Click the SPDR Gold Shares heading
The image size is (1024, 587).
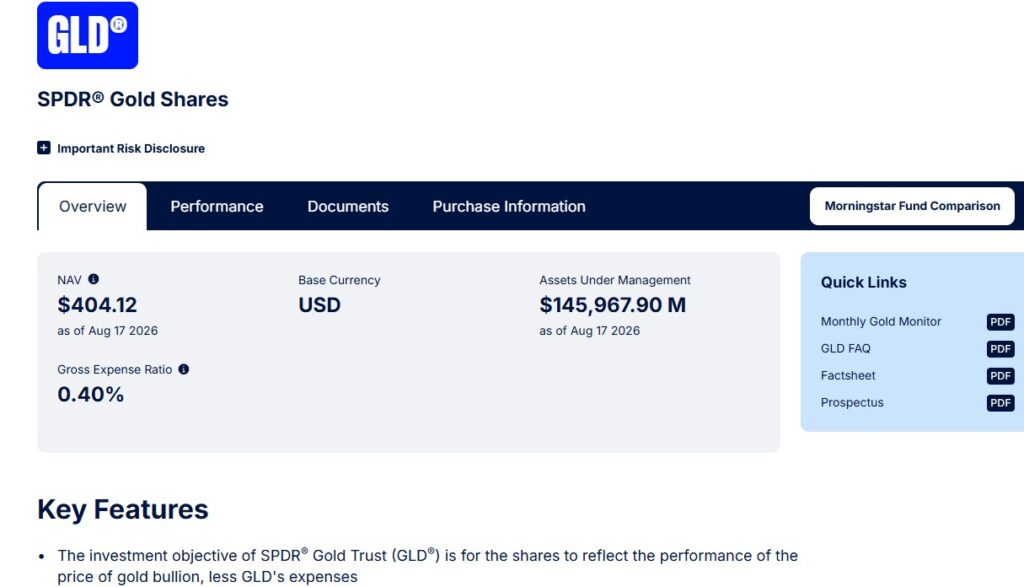coord(133,99)
